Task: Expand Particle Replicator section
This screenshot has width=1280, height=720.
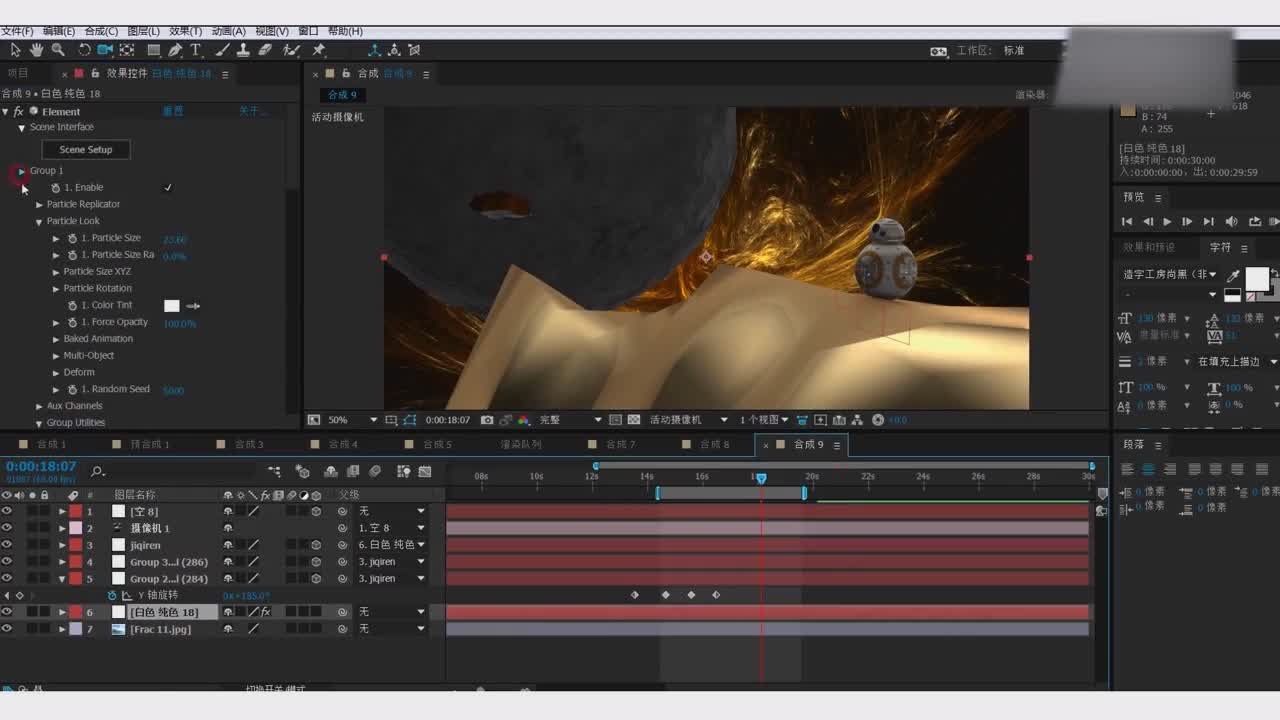Action: 39,205
